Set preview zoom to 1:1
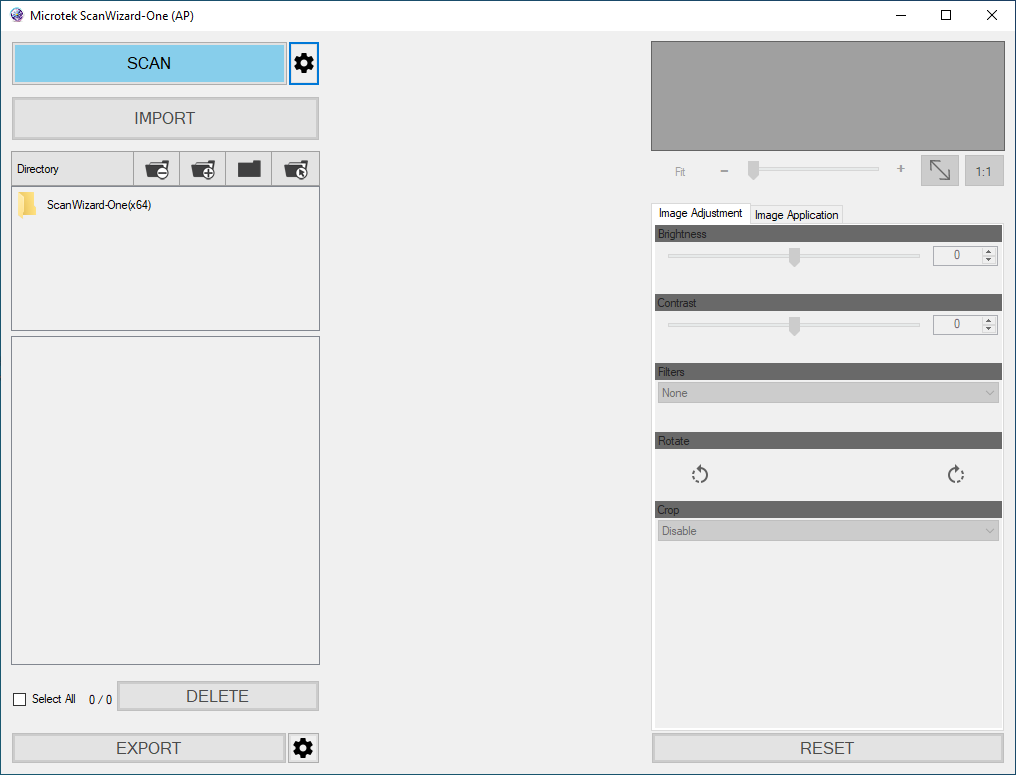 click(x=984, y=170)
